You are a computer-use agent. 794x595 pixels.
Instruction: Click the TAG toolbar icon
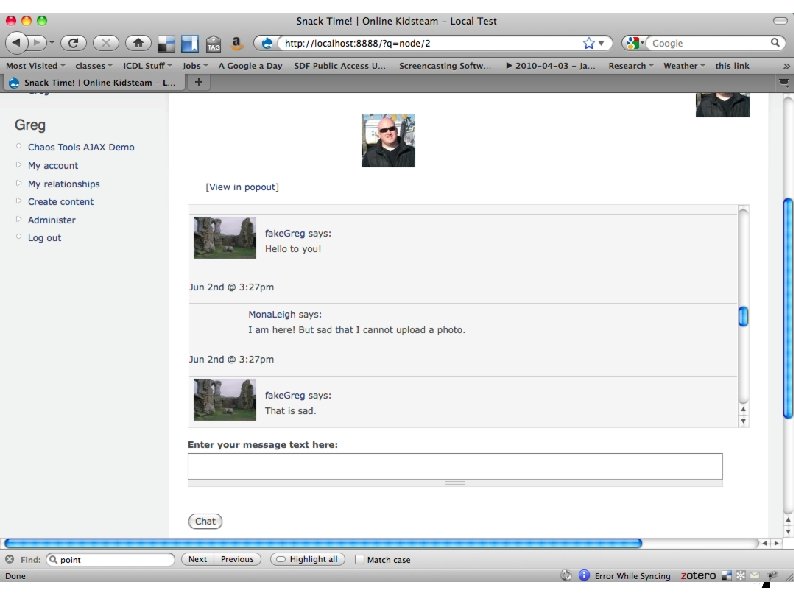pos(213,45)
